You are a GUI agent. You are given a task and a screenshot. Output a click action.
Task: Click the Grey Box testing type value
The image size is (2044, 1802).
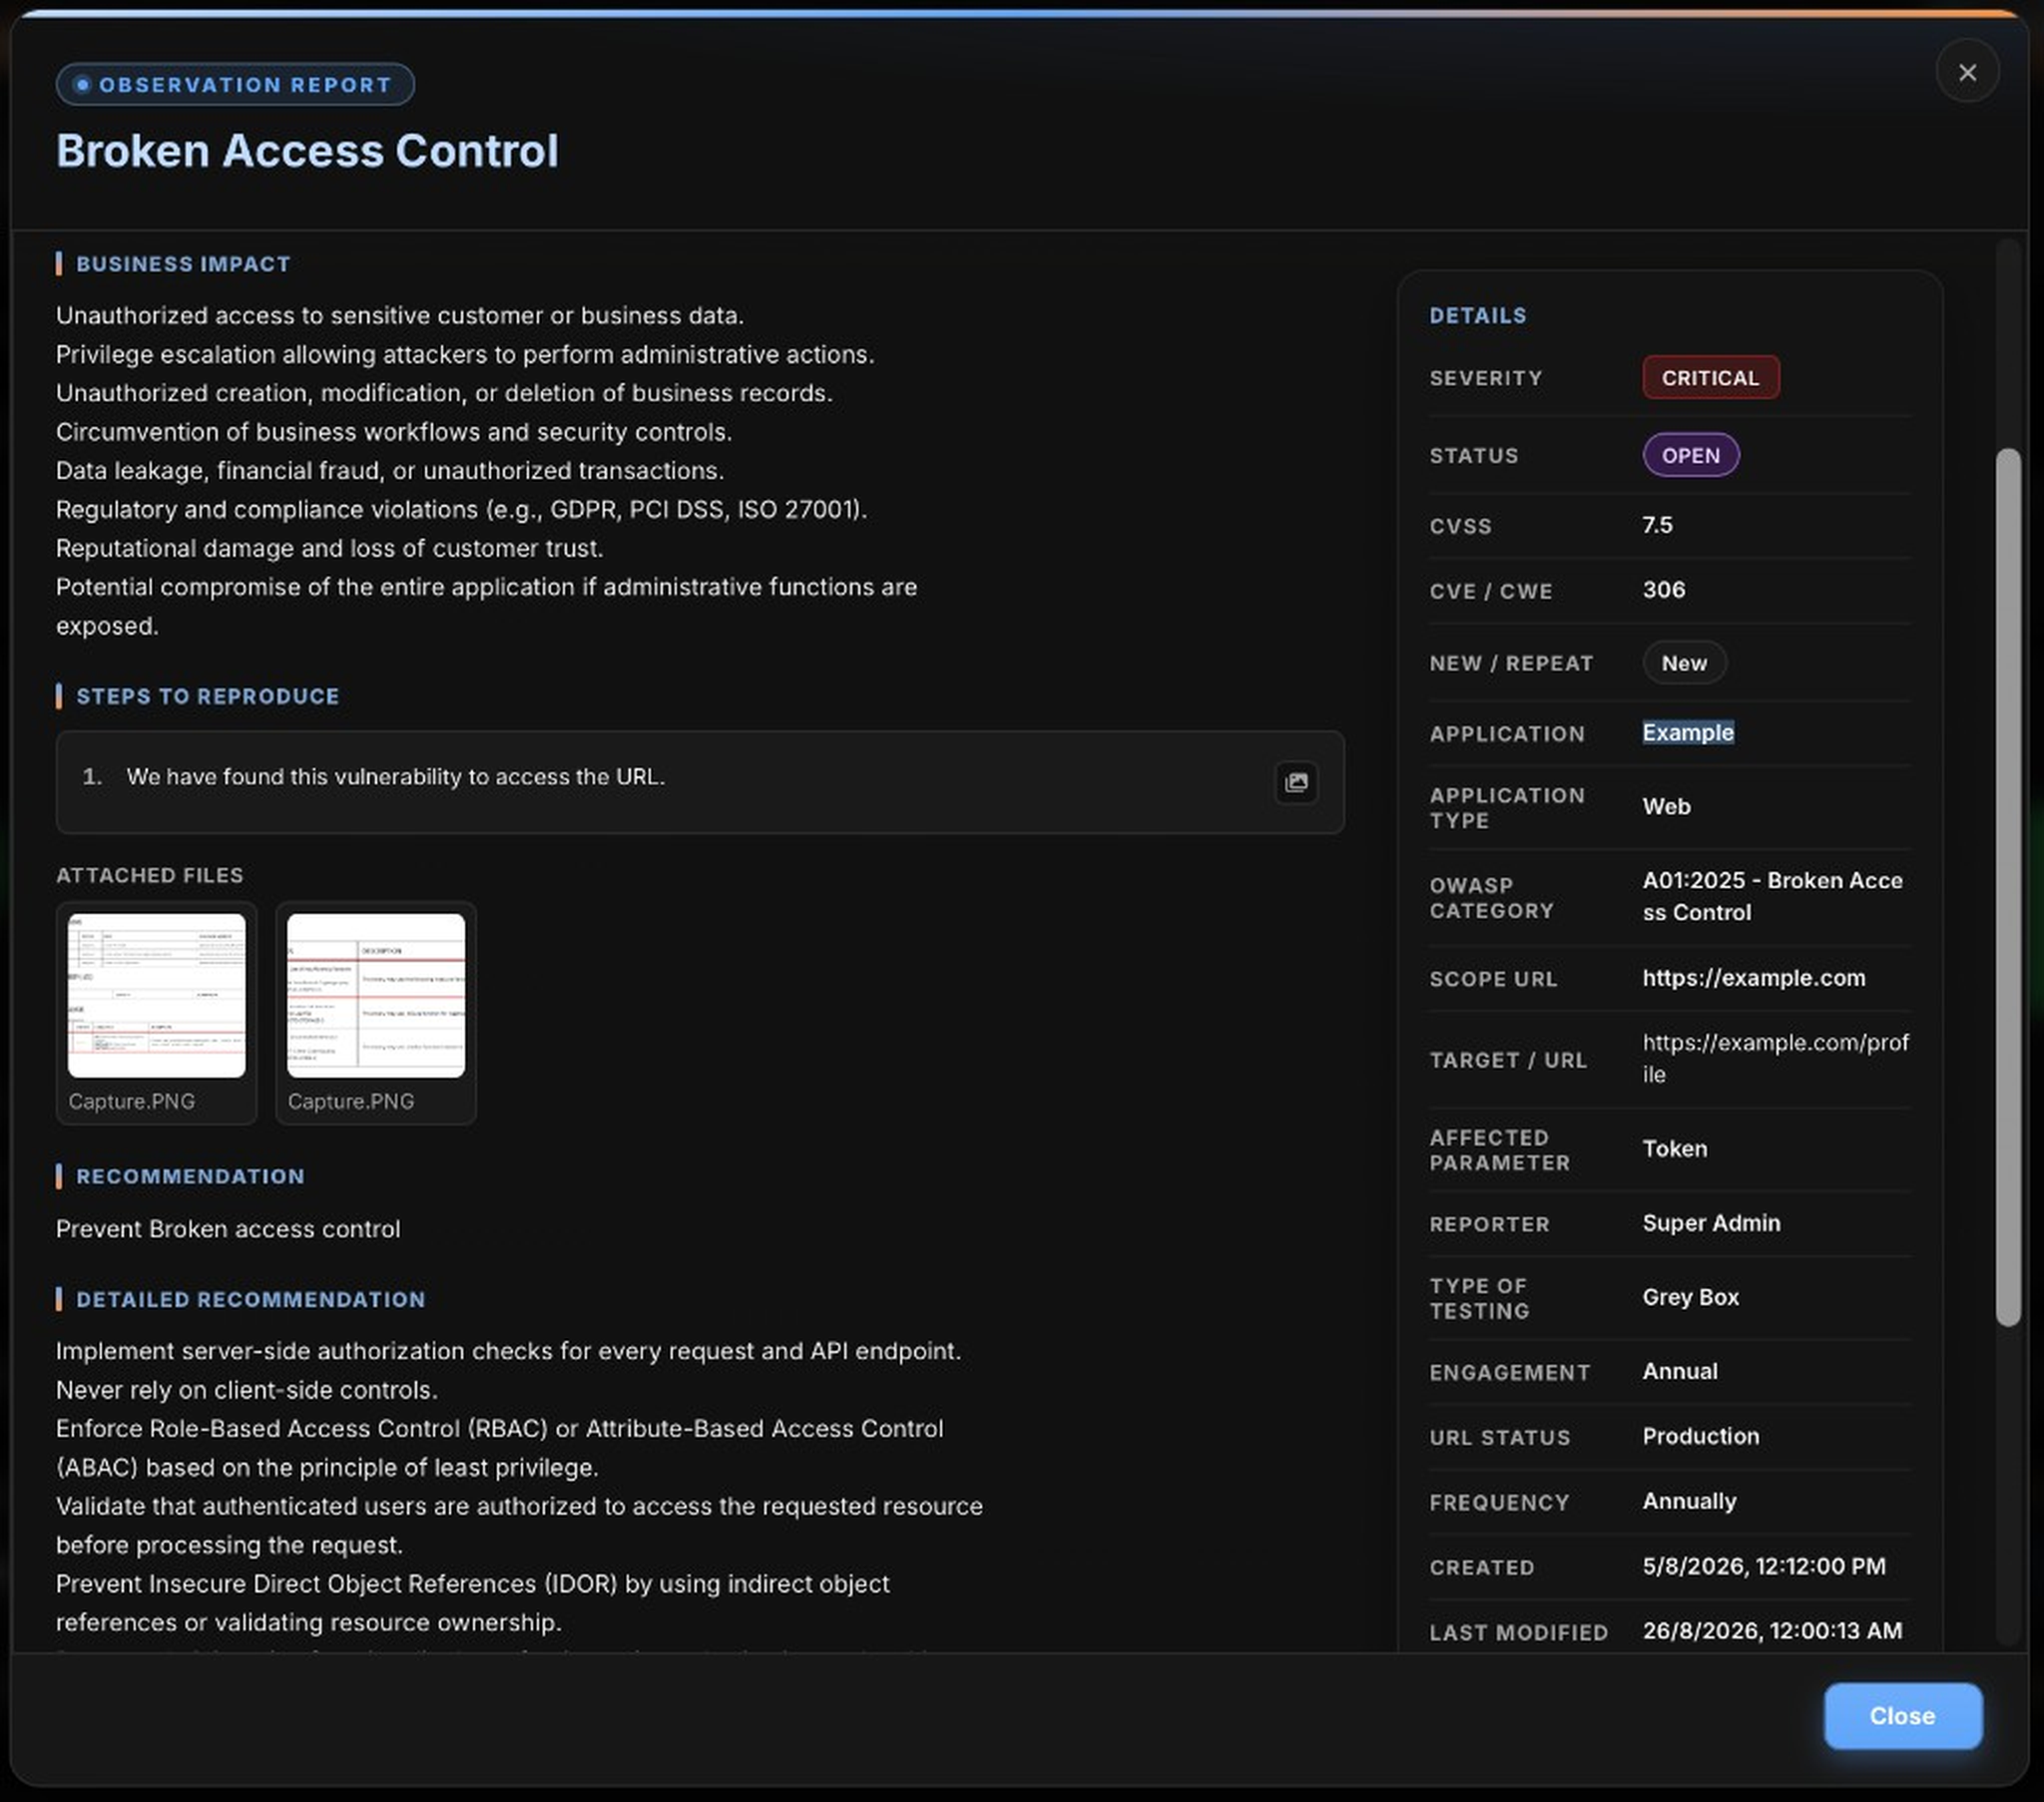coord(1690,1297)
